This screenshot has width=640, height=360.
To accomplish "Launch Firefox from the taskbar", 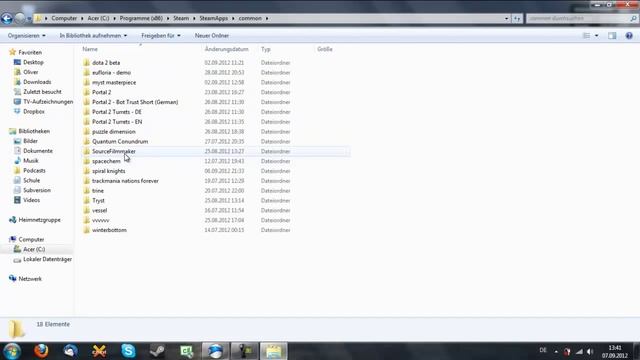I will [41, 351].
